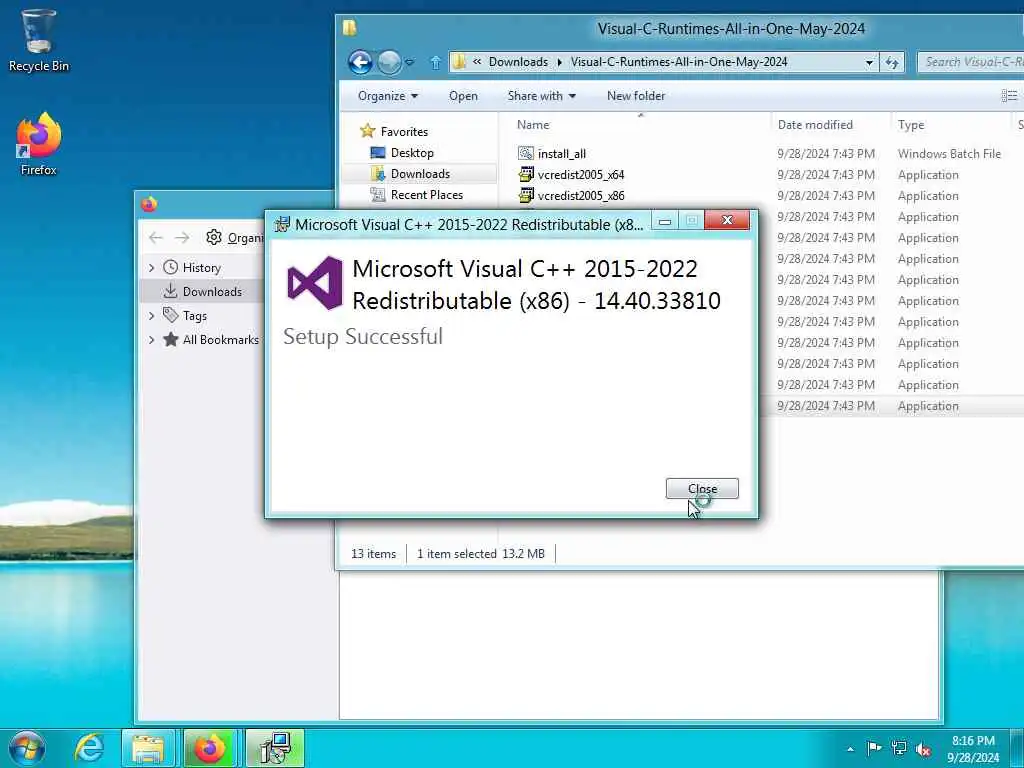Click the Visual Studio logo in the setup dialog
The height and width of the screenshot is (768, 1024).
click(315, 283)
